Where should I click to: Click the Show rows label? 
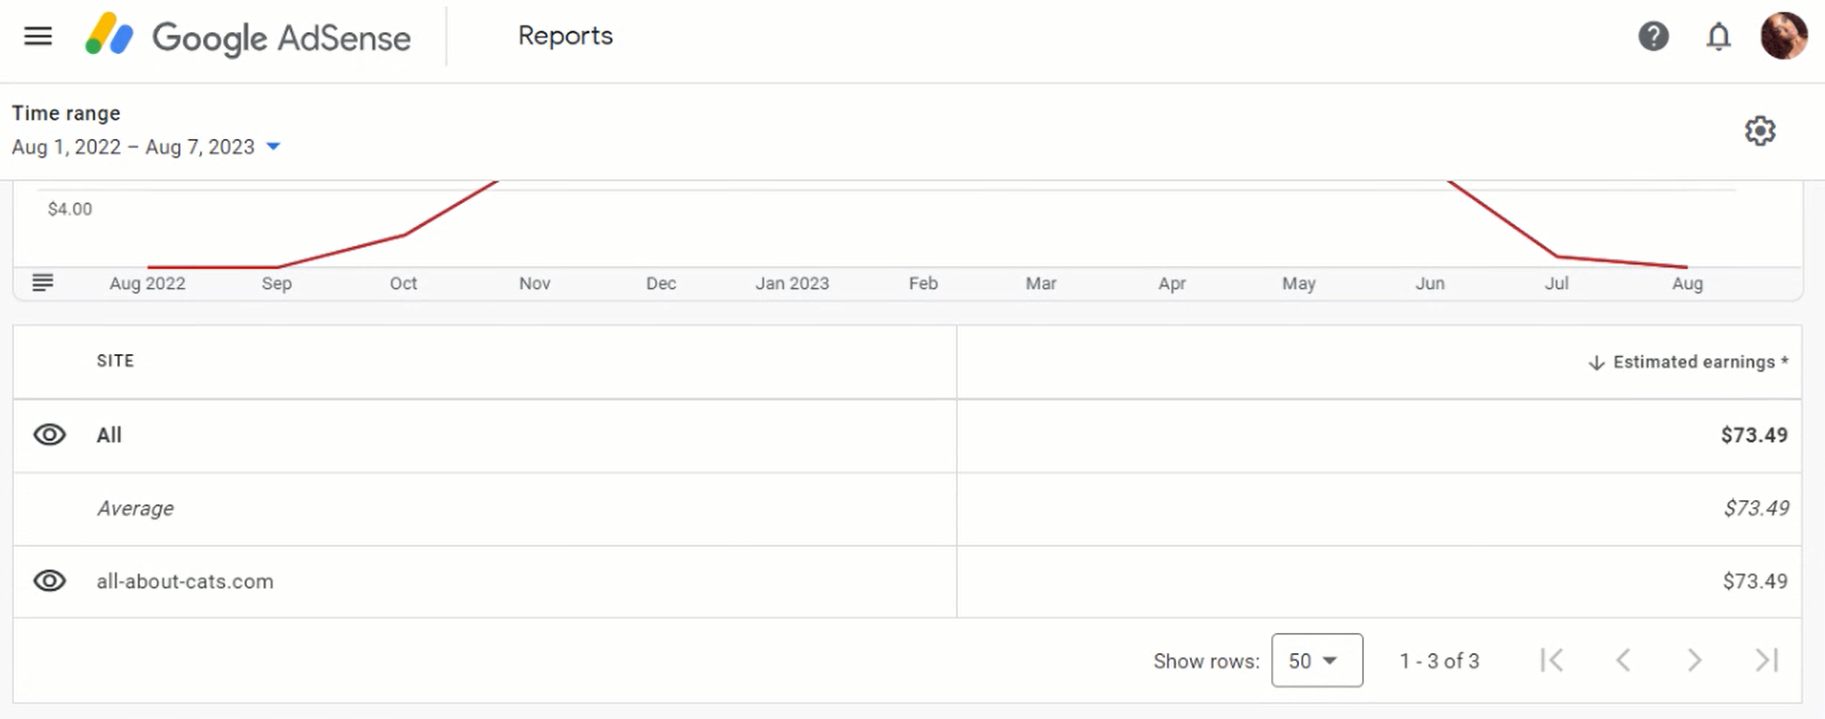click(x=1206, y=661)
